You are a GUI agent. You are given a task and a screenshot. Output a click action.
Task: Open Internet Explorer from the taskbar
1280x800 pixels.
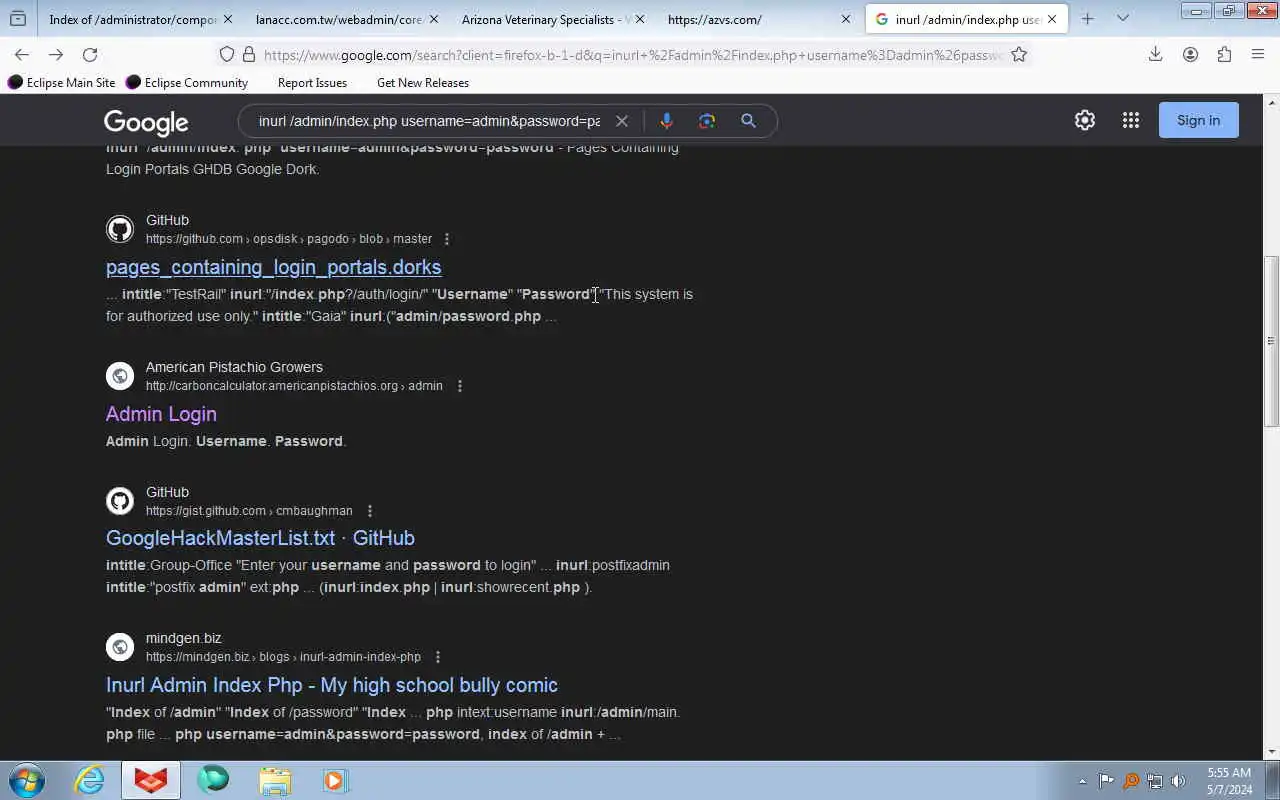pyautogui.click(x=90, y=780)
